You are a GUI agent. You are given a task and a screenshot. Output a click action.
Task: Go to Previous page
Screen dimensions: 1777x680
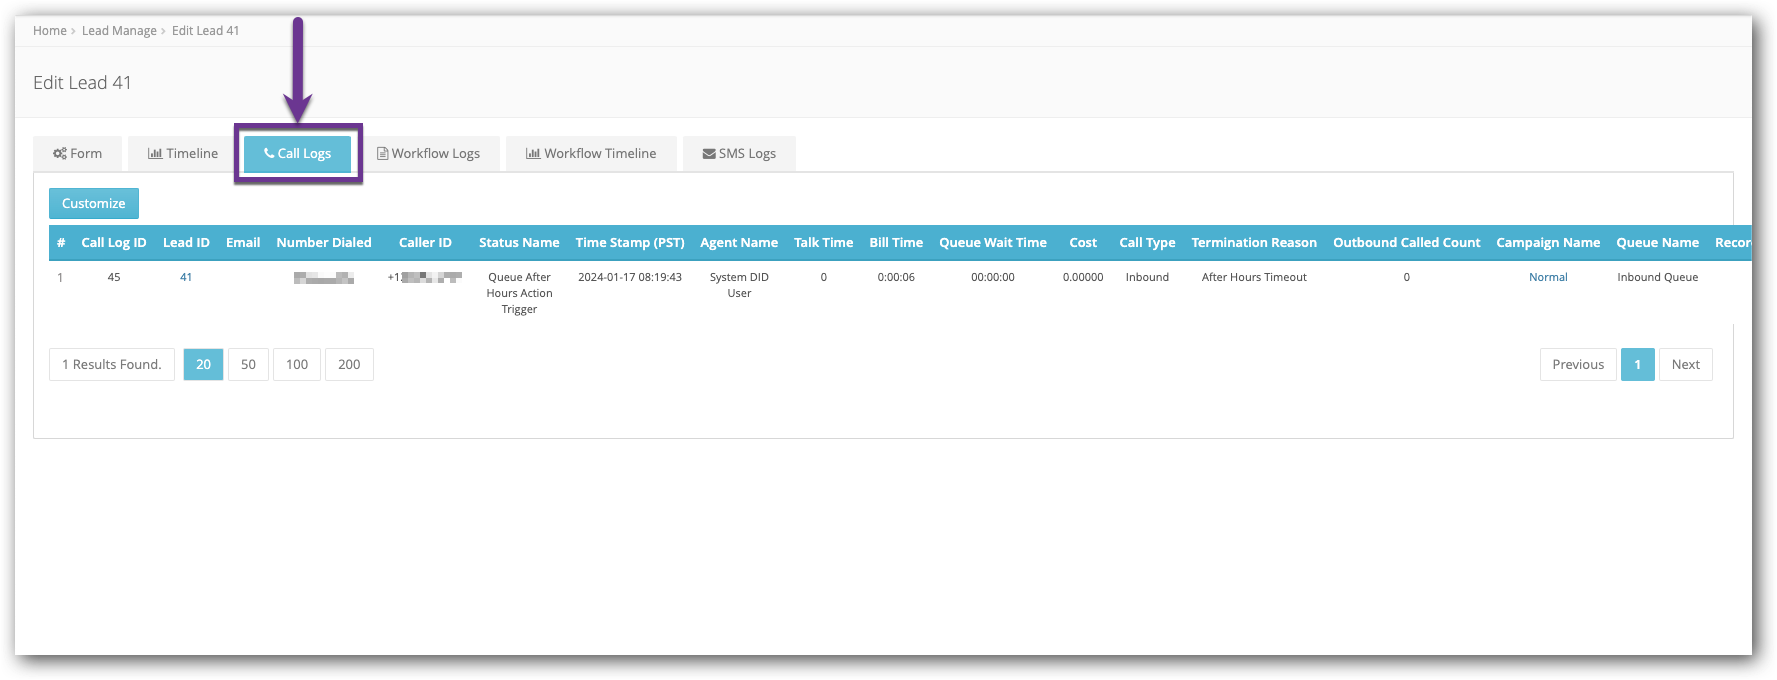[1578, 364]
